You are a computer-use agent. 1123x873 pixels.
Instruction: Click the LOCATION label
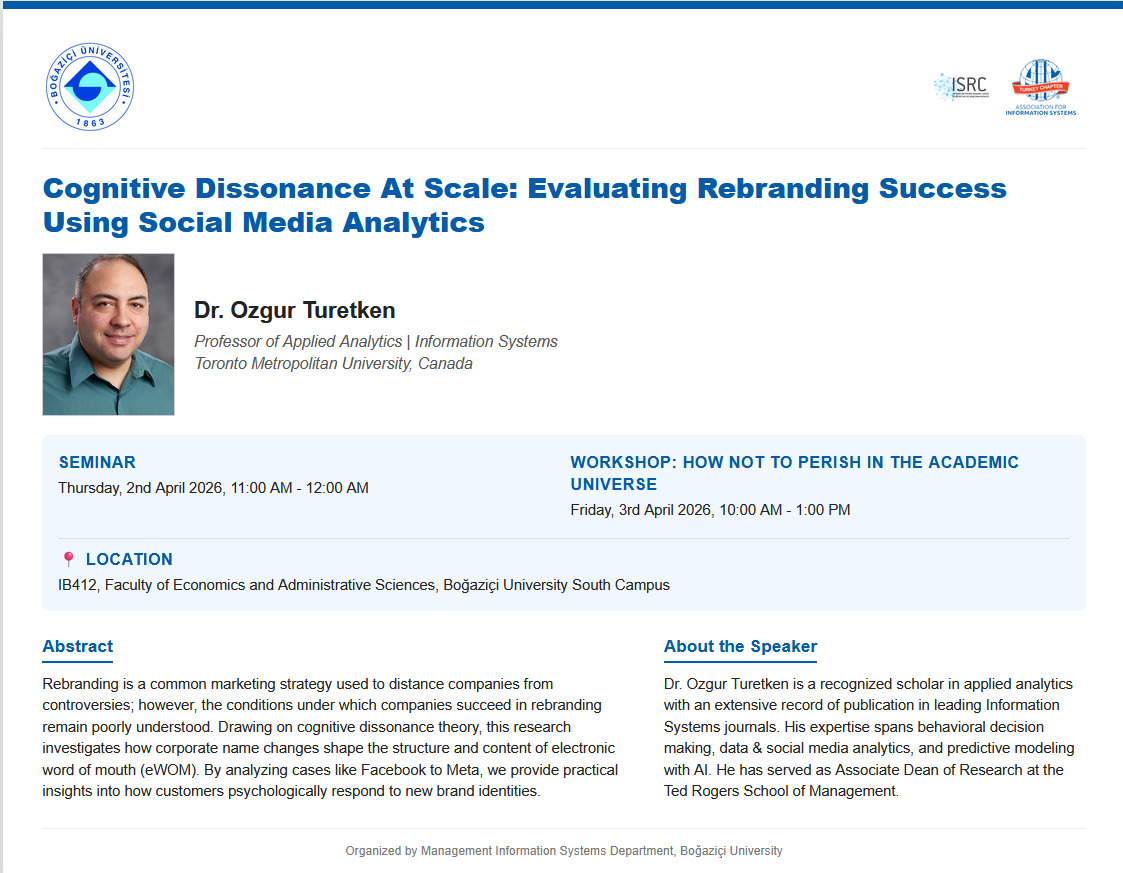click(129, 559)
